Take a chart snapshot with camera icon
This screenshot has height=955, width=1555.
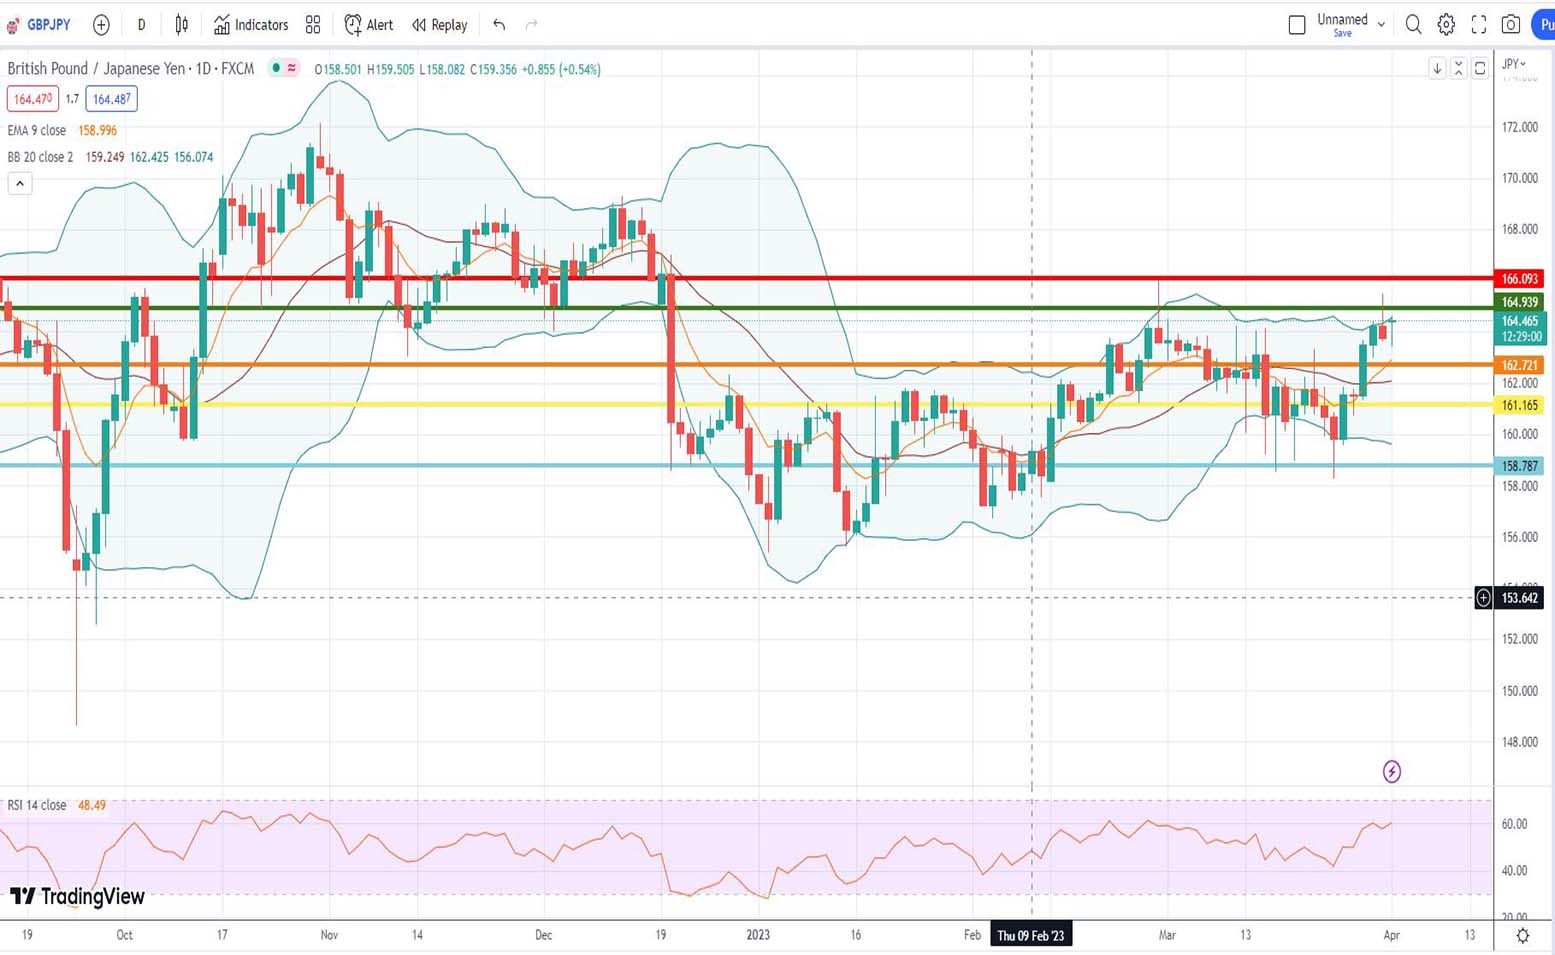pyautogui.click(x=1511, y=25)
